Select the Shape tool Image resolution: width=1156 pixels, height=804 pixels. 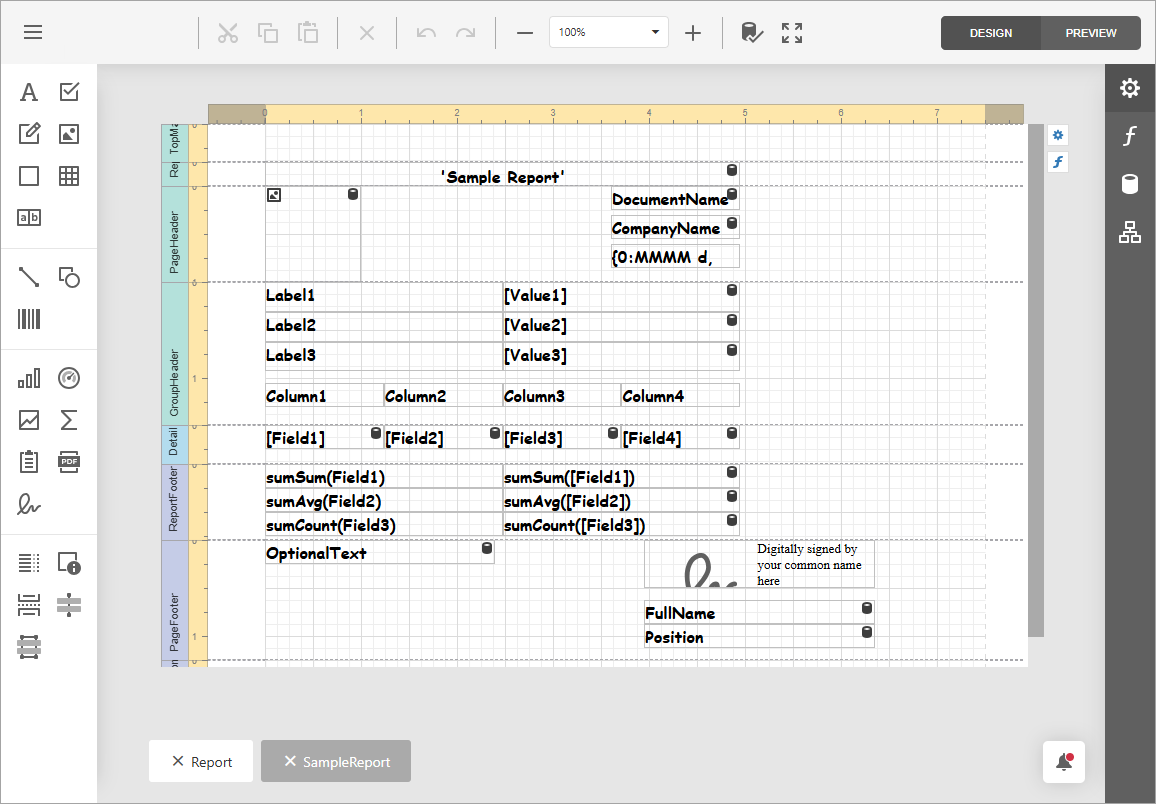(x=69, y=277)
